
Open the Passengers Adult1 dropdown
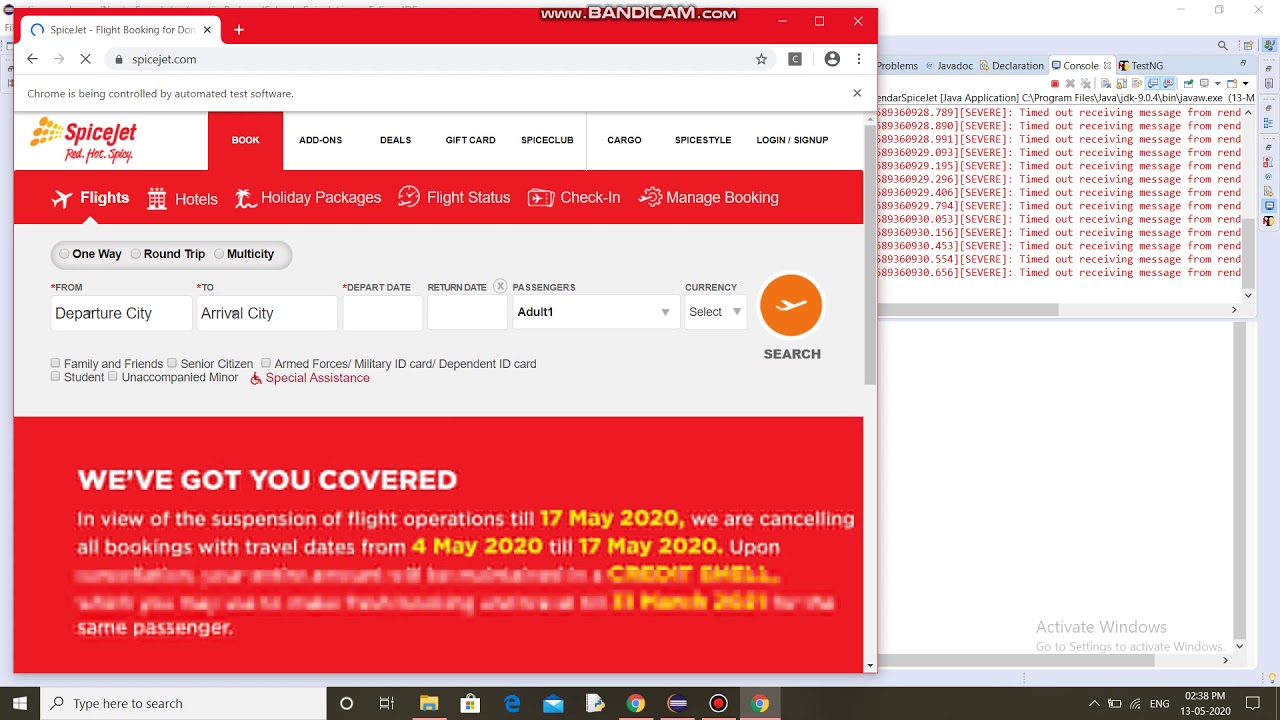click(x=594, y=312)
